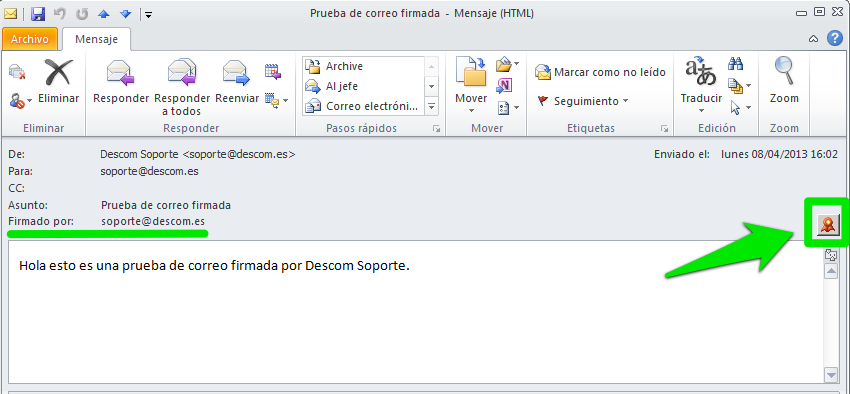
Task: Click the Redo icon in title bar
Action: 81,14
